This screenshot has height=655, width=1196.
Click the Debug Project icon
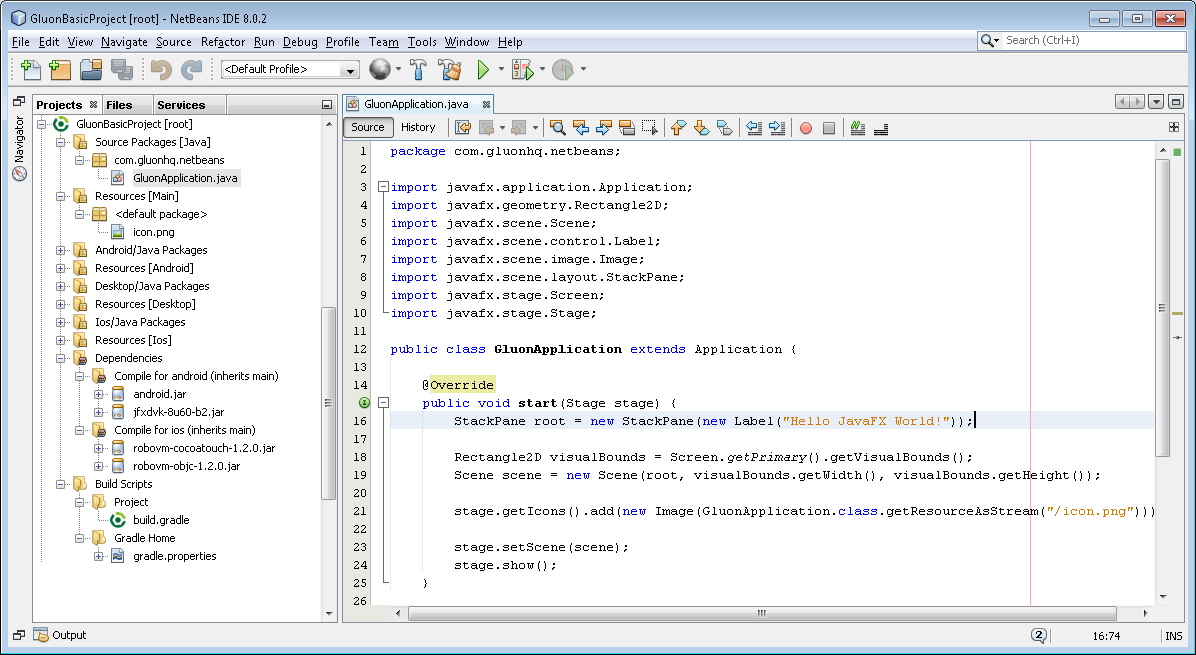click(x=523, y=69)
